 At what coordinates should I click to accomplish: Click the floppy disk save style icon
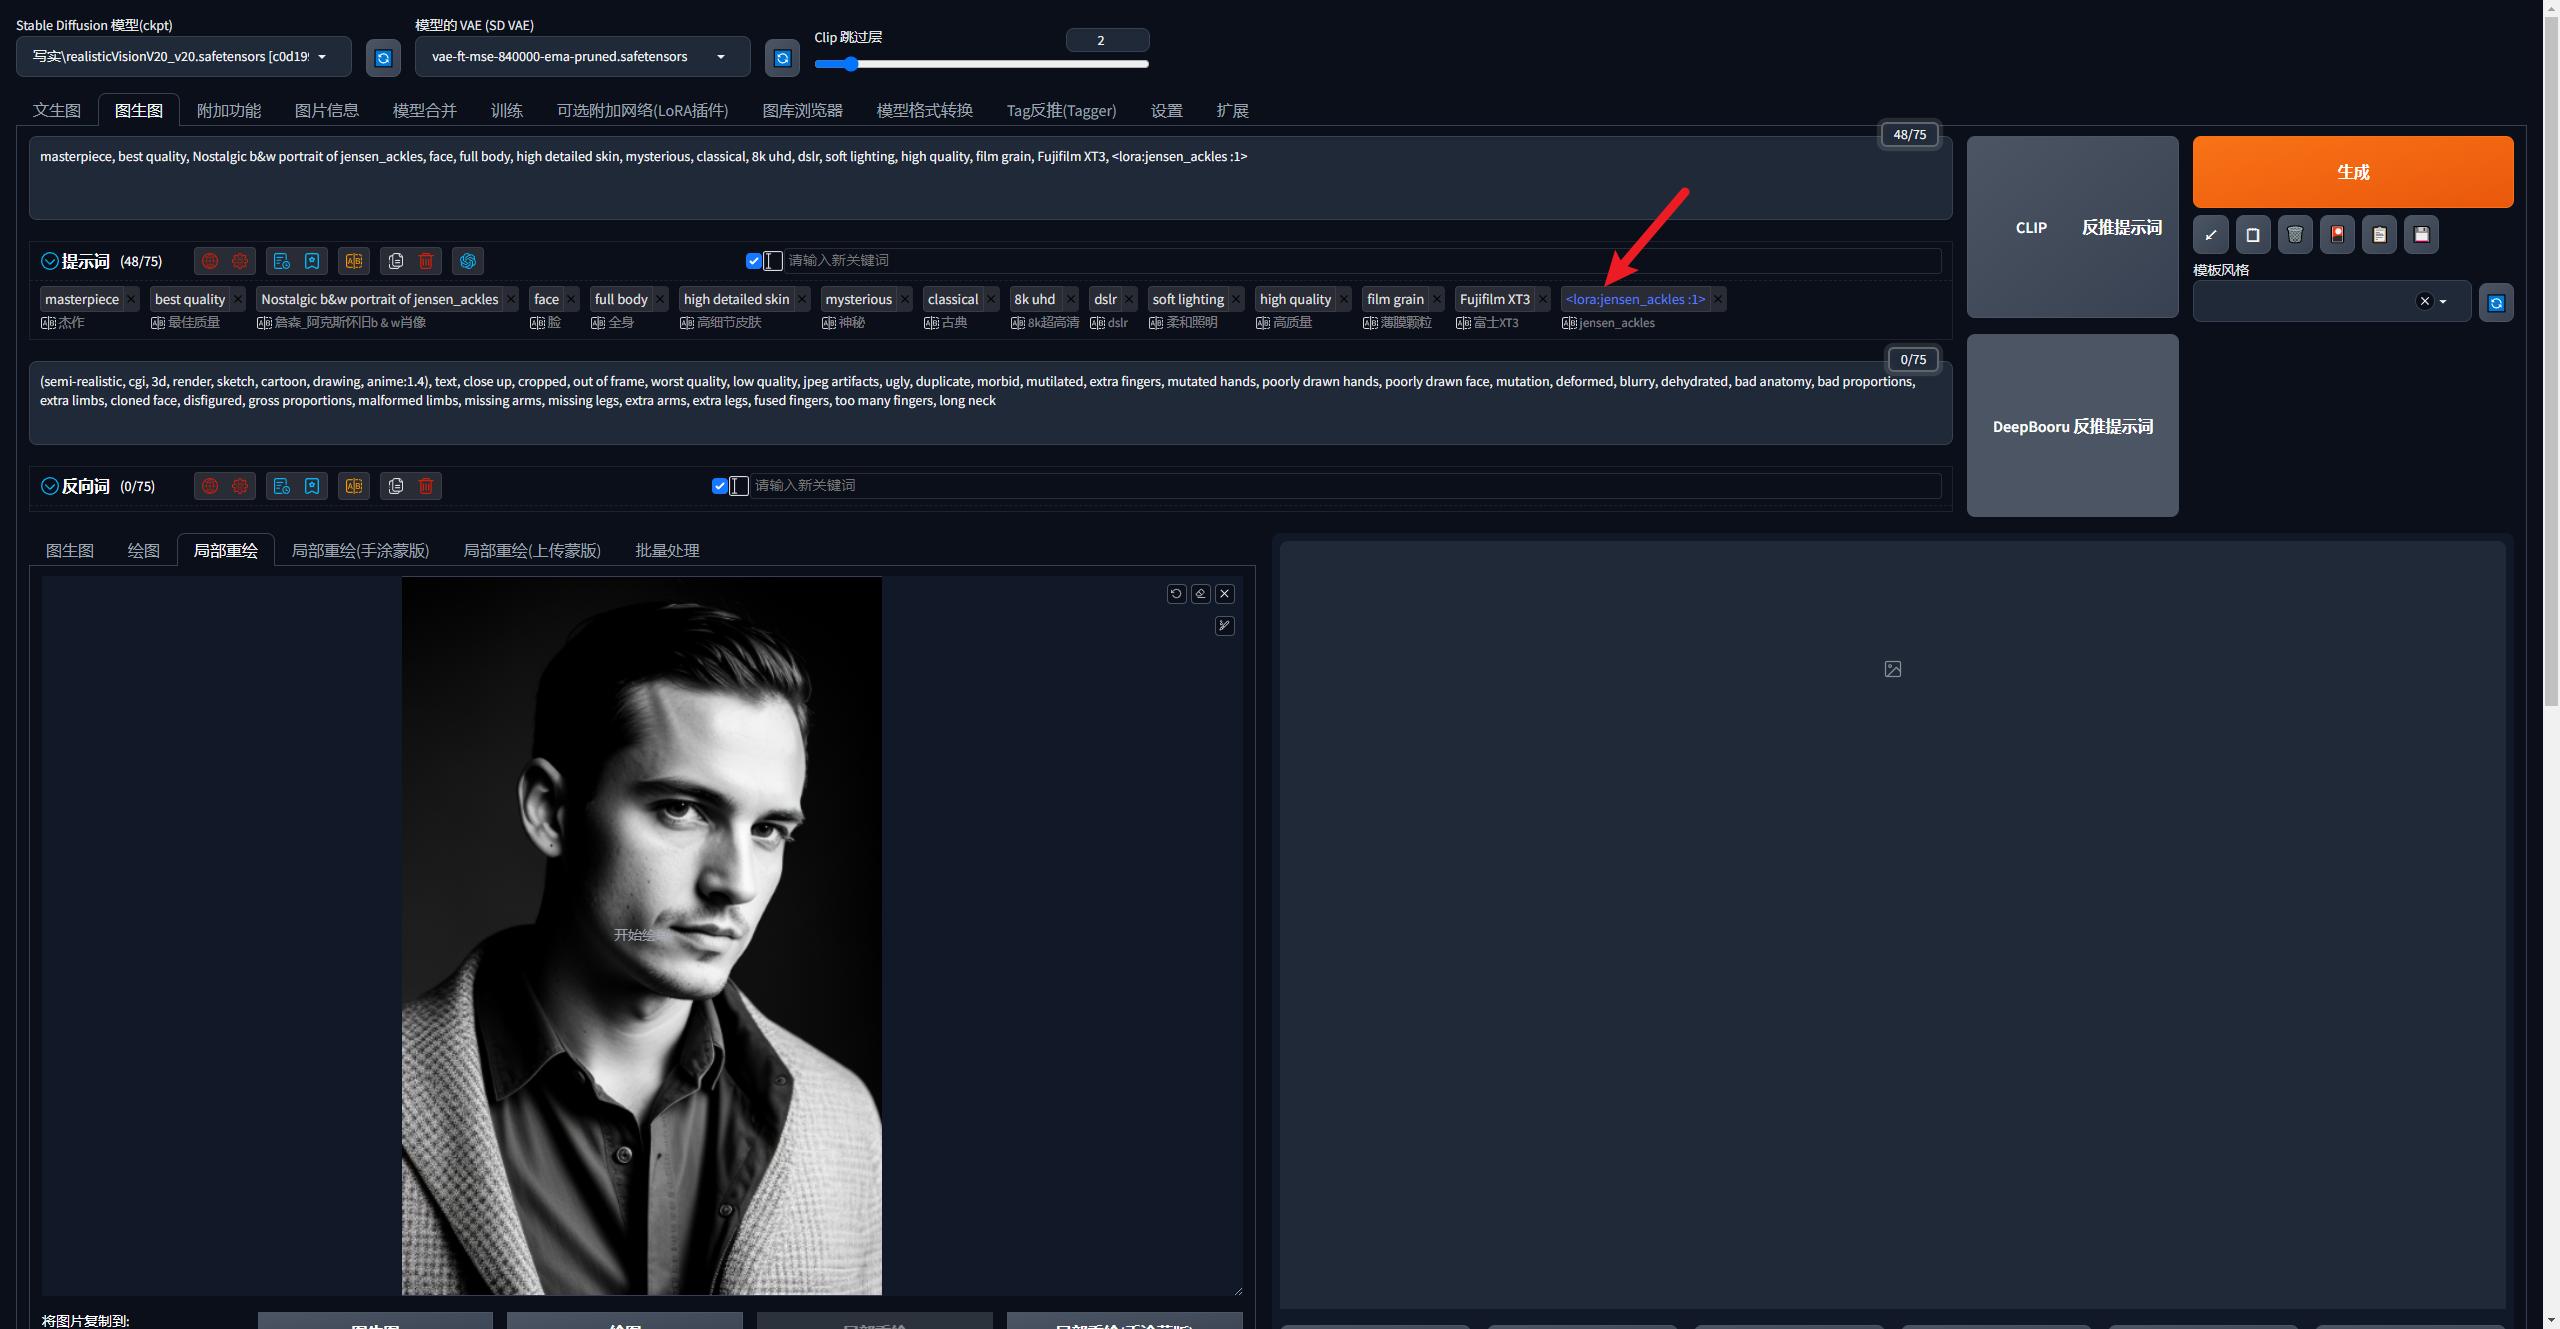(2421, 235)
